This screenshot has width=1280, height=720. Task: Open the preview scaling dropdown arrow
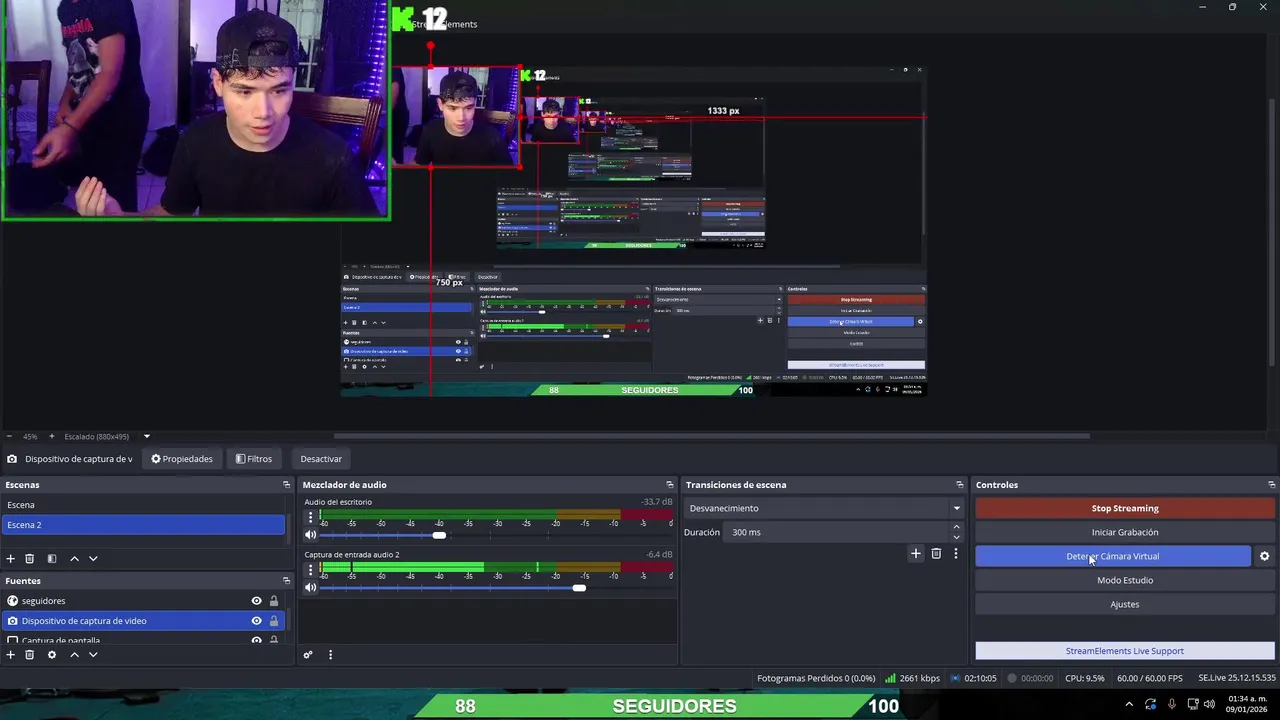pyautogui.click(x=146, y=436)
